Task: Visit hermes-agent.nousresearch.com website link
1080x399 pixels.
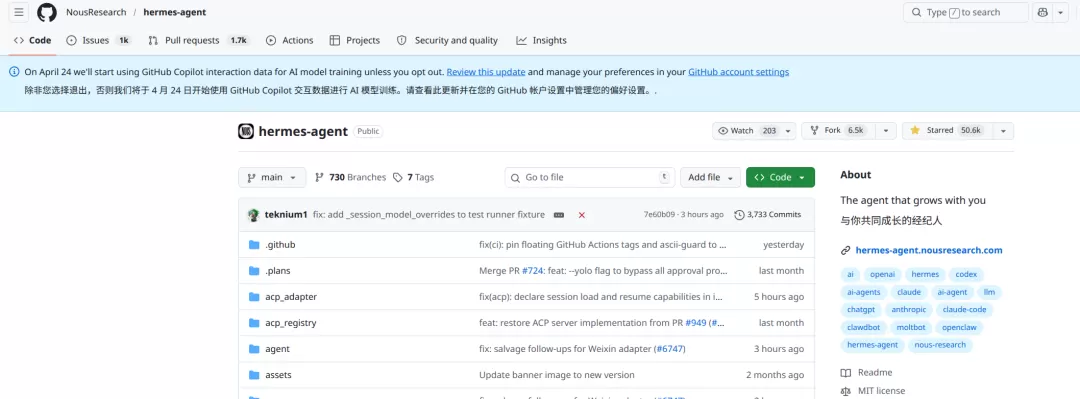Action: [x=928, y=250]
